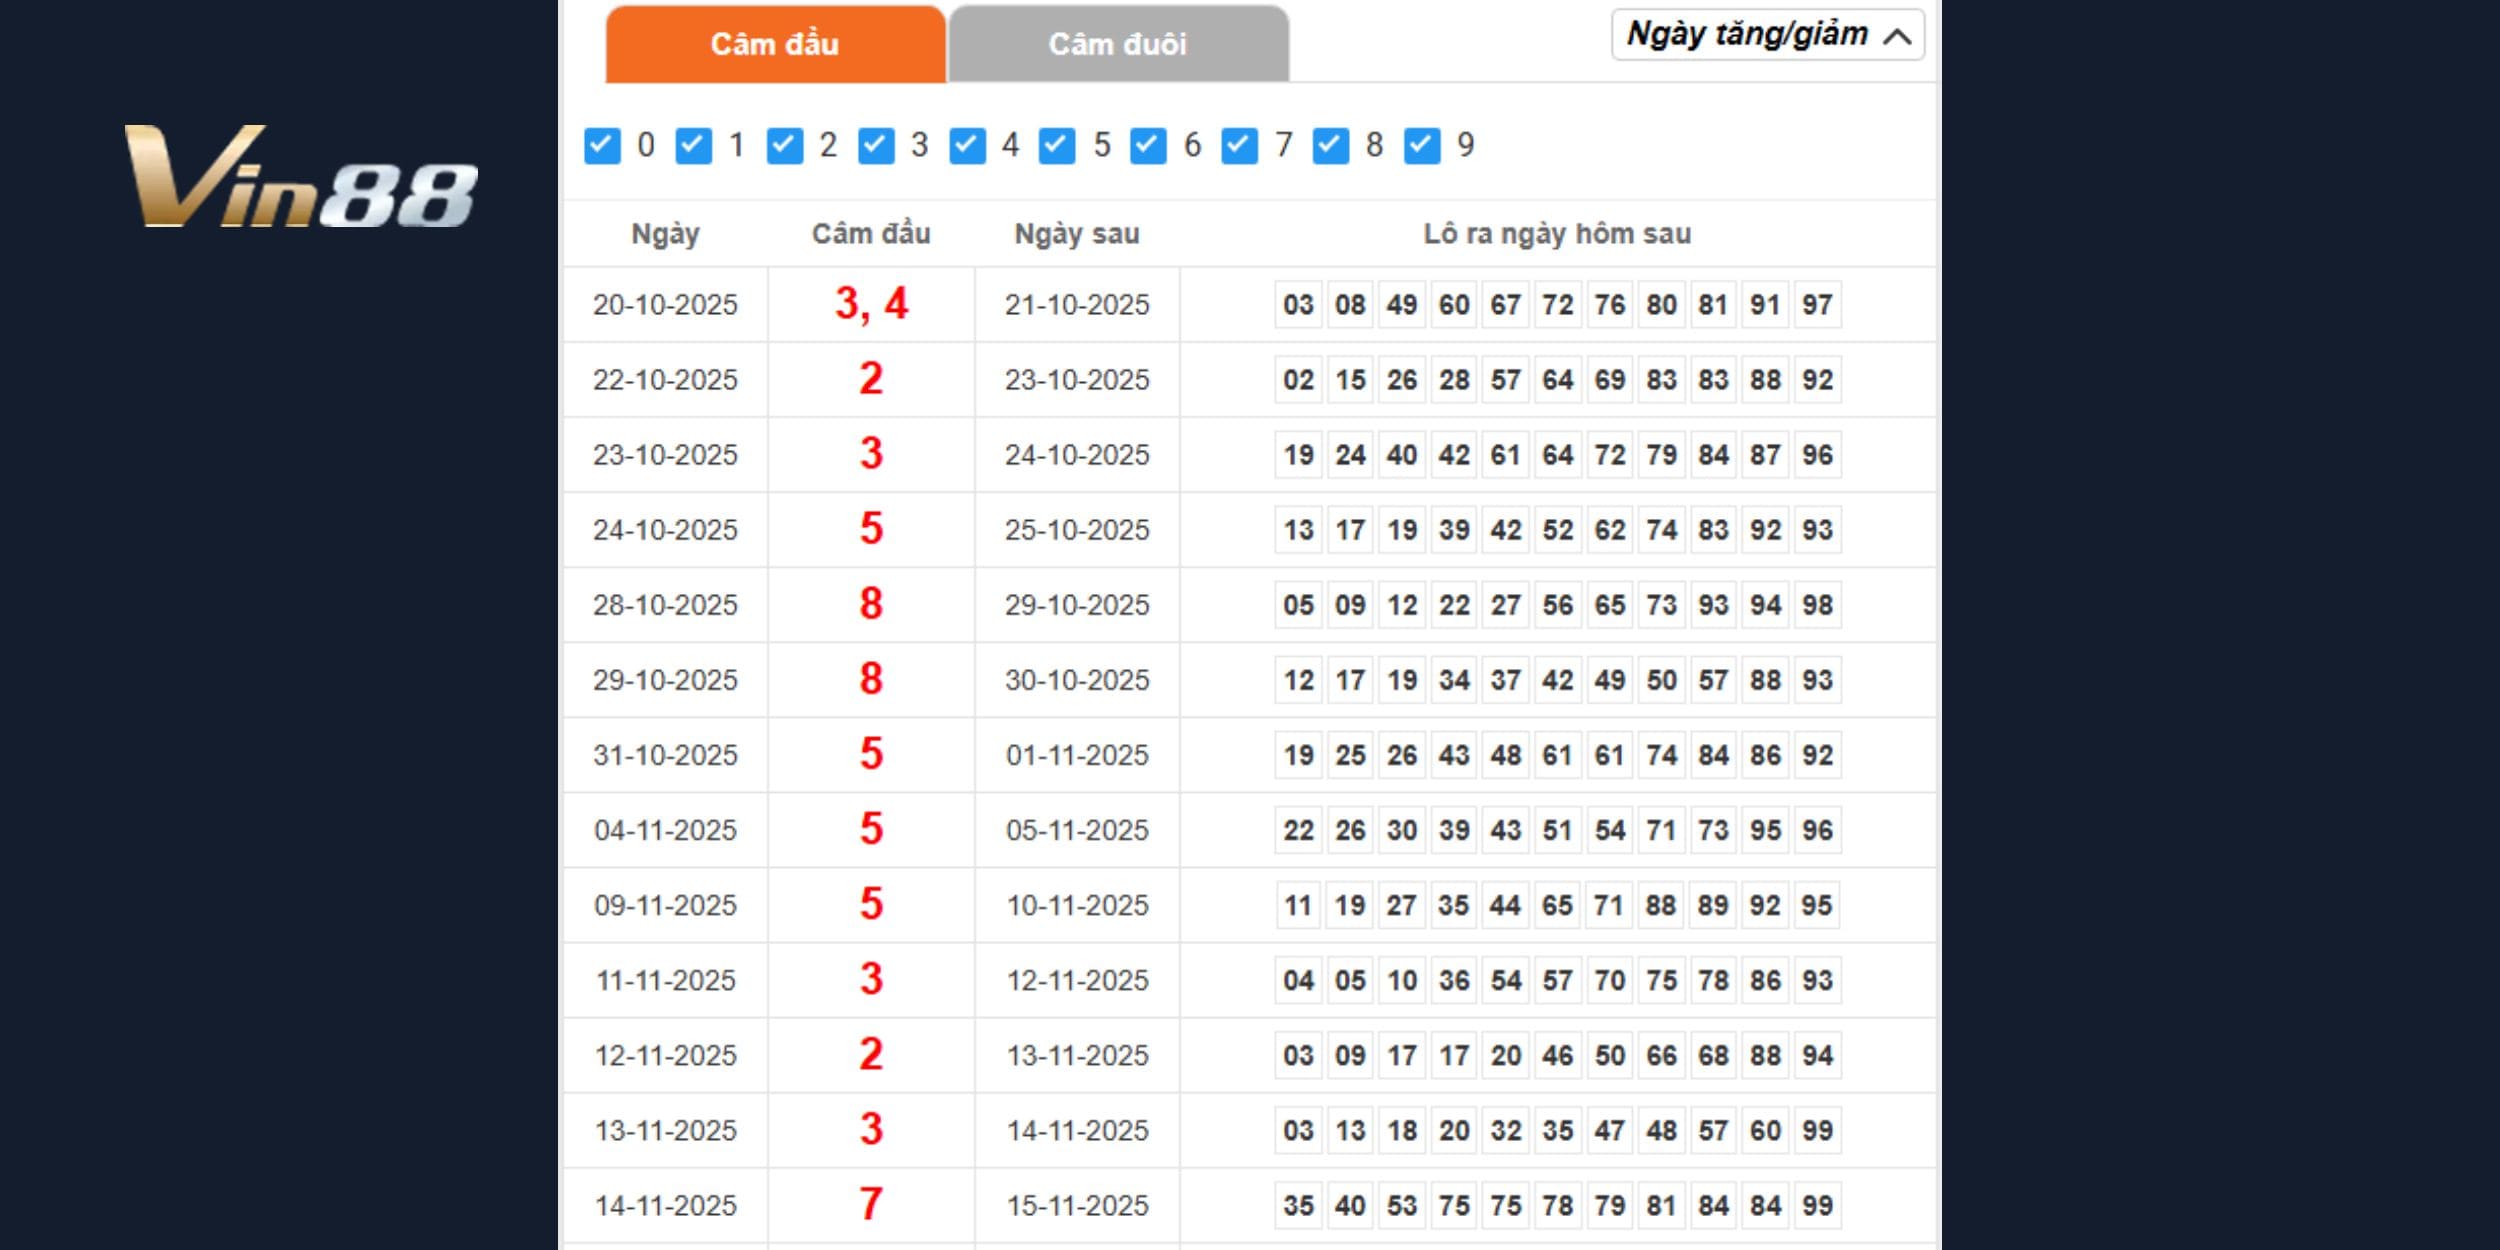Viewport: 2500px width, 1250px height.
Task: Uncheck the digit 0 checkbox
Action: pos(602,146)
